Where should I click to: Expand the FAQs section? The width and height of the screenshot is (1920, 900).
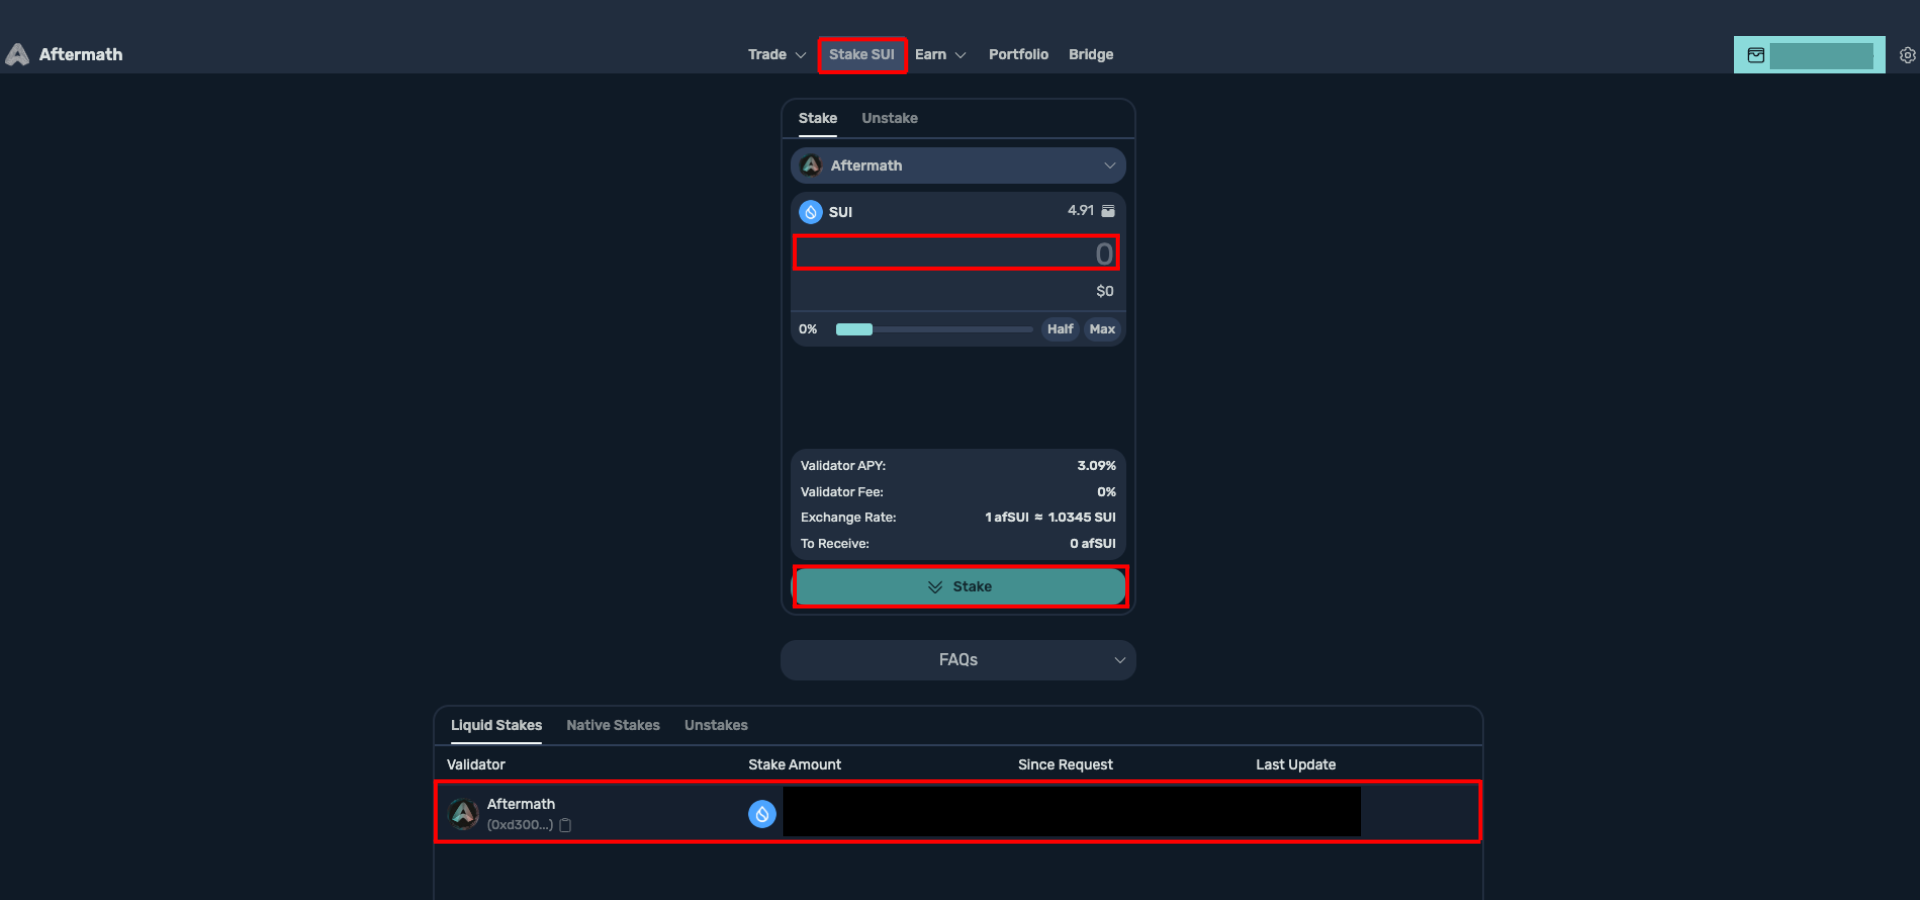pyautogui.click(x=958, y=660)
